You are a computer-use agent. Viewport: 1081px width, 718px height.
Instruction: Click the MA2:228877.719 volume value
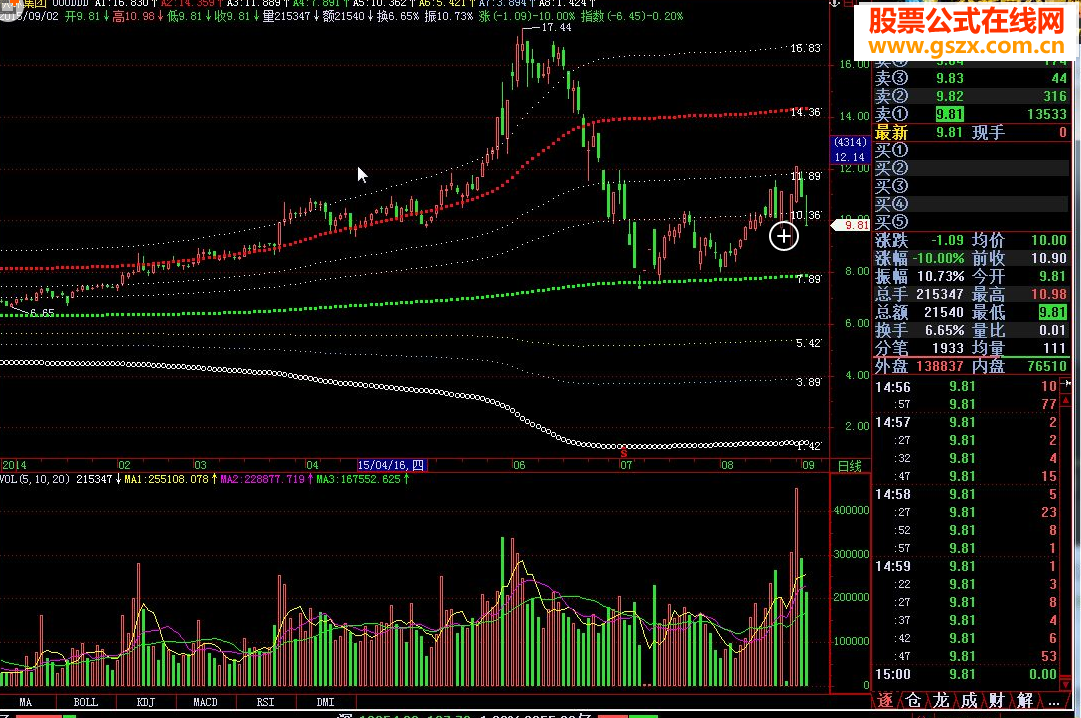click(262, 479)
